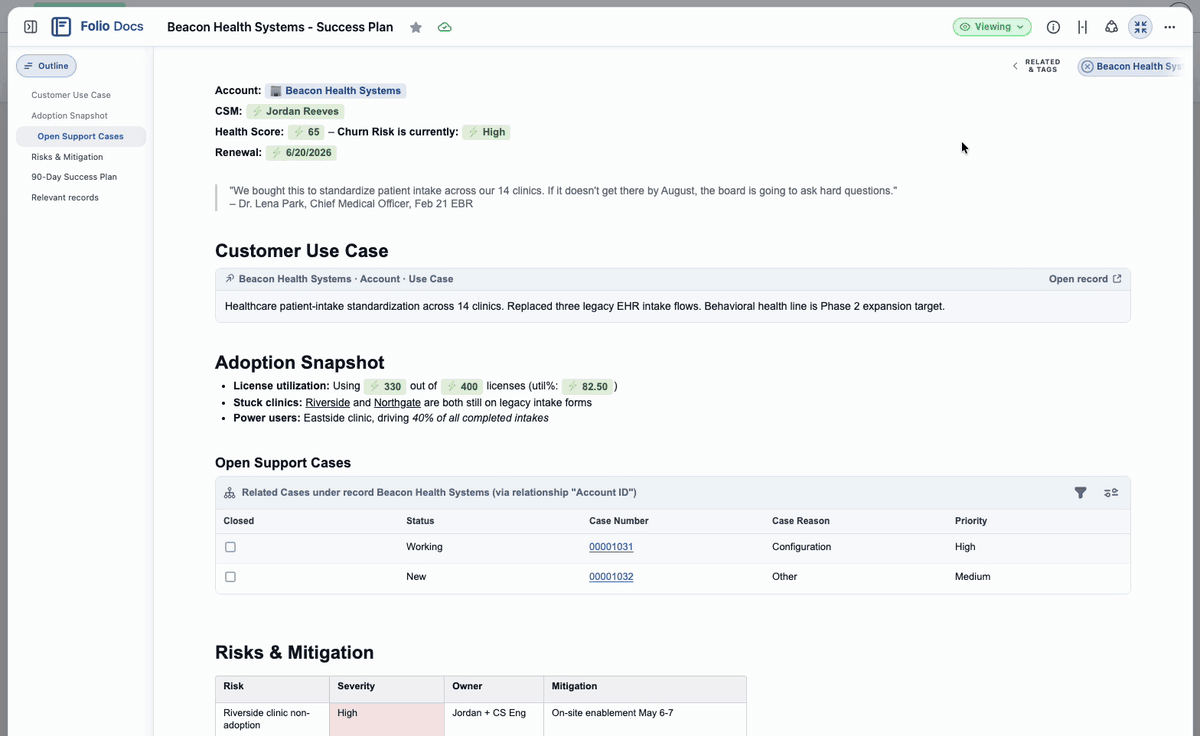Image resolution: width=1200 pixels, height=736 pixels.
Task: Open the sharing collaborators icon
Action: click(x=1111, y=27)
